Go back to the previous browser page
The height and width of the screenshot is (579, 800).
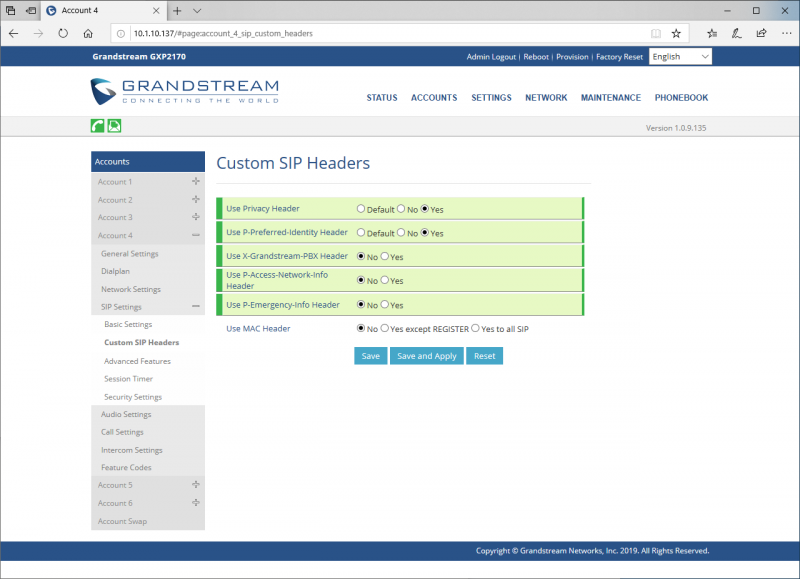(14, 34)
